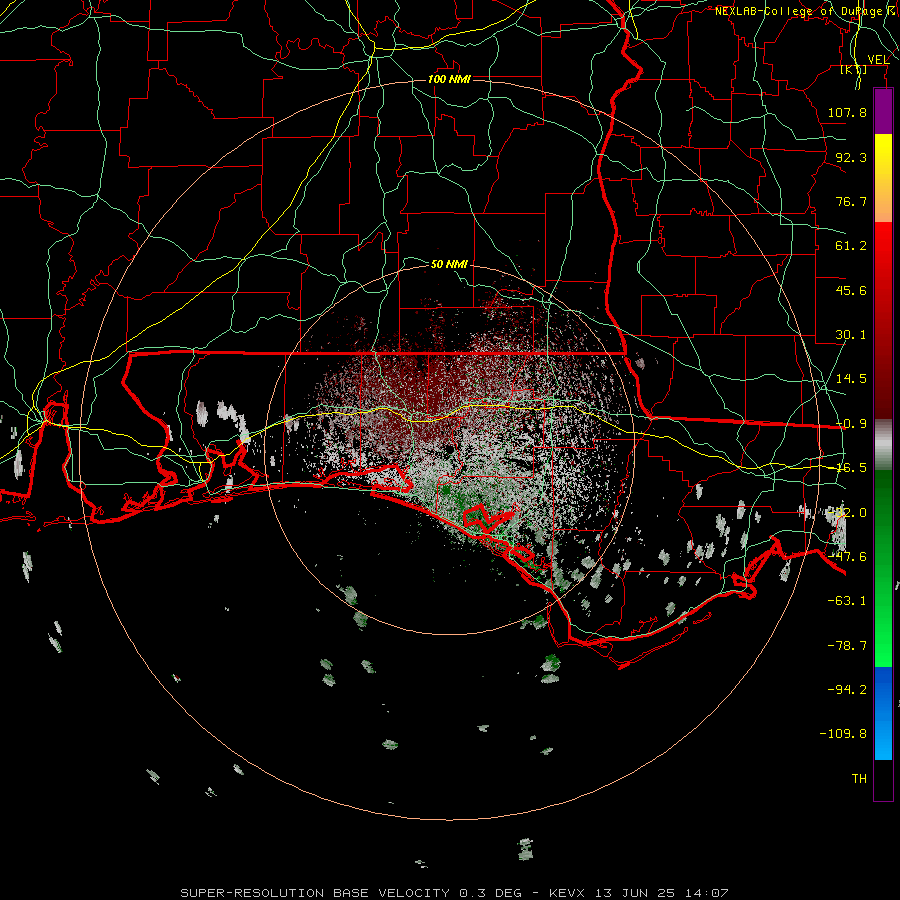Screen dimensions: 900x900
Task: Click the Super-Resolution Base Velocity caption
Action: pyautogui.click(x=455, y=893)
